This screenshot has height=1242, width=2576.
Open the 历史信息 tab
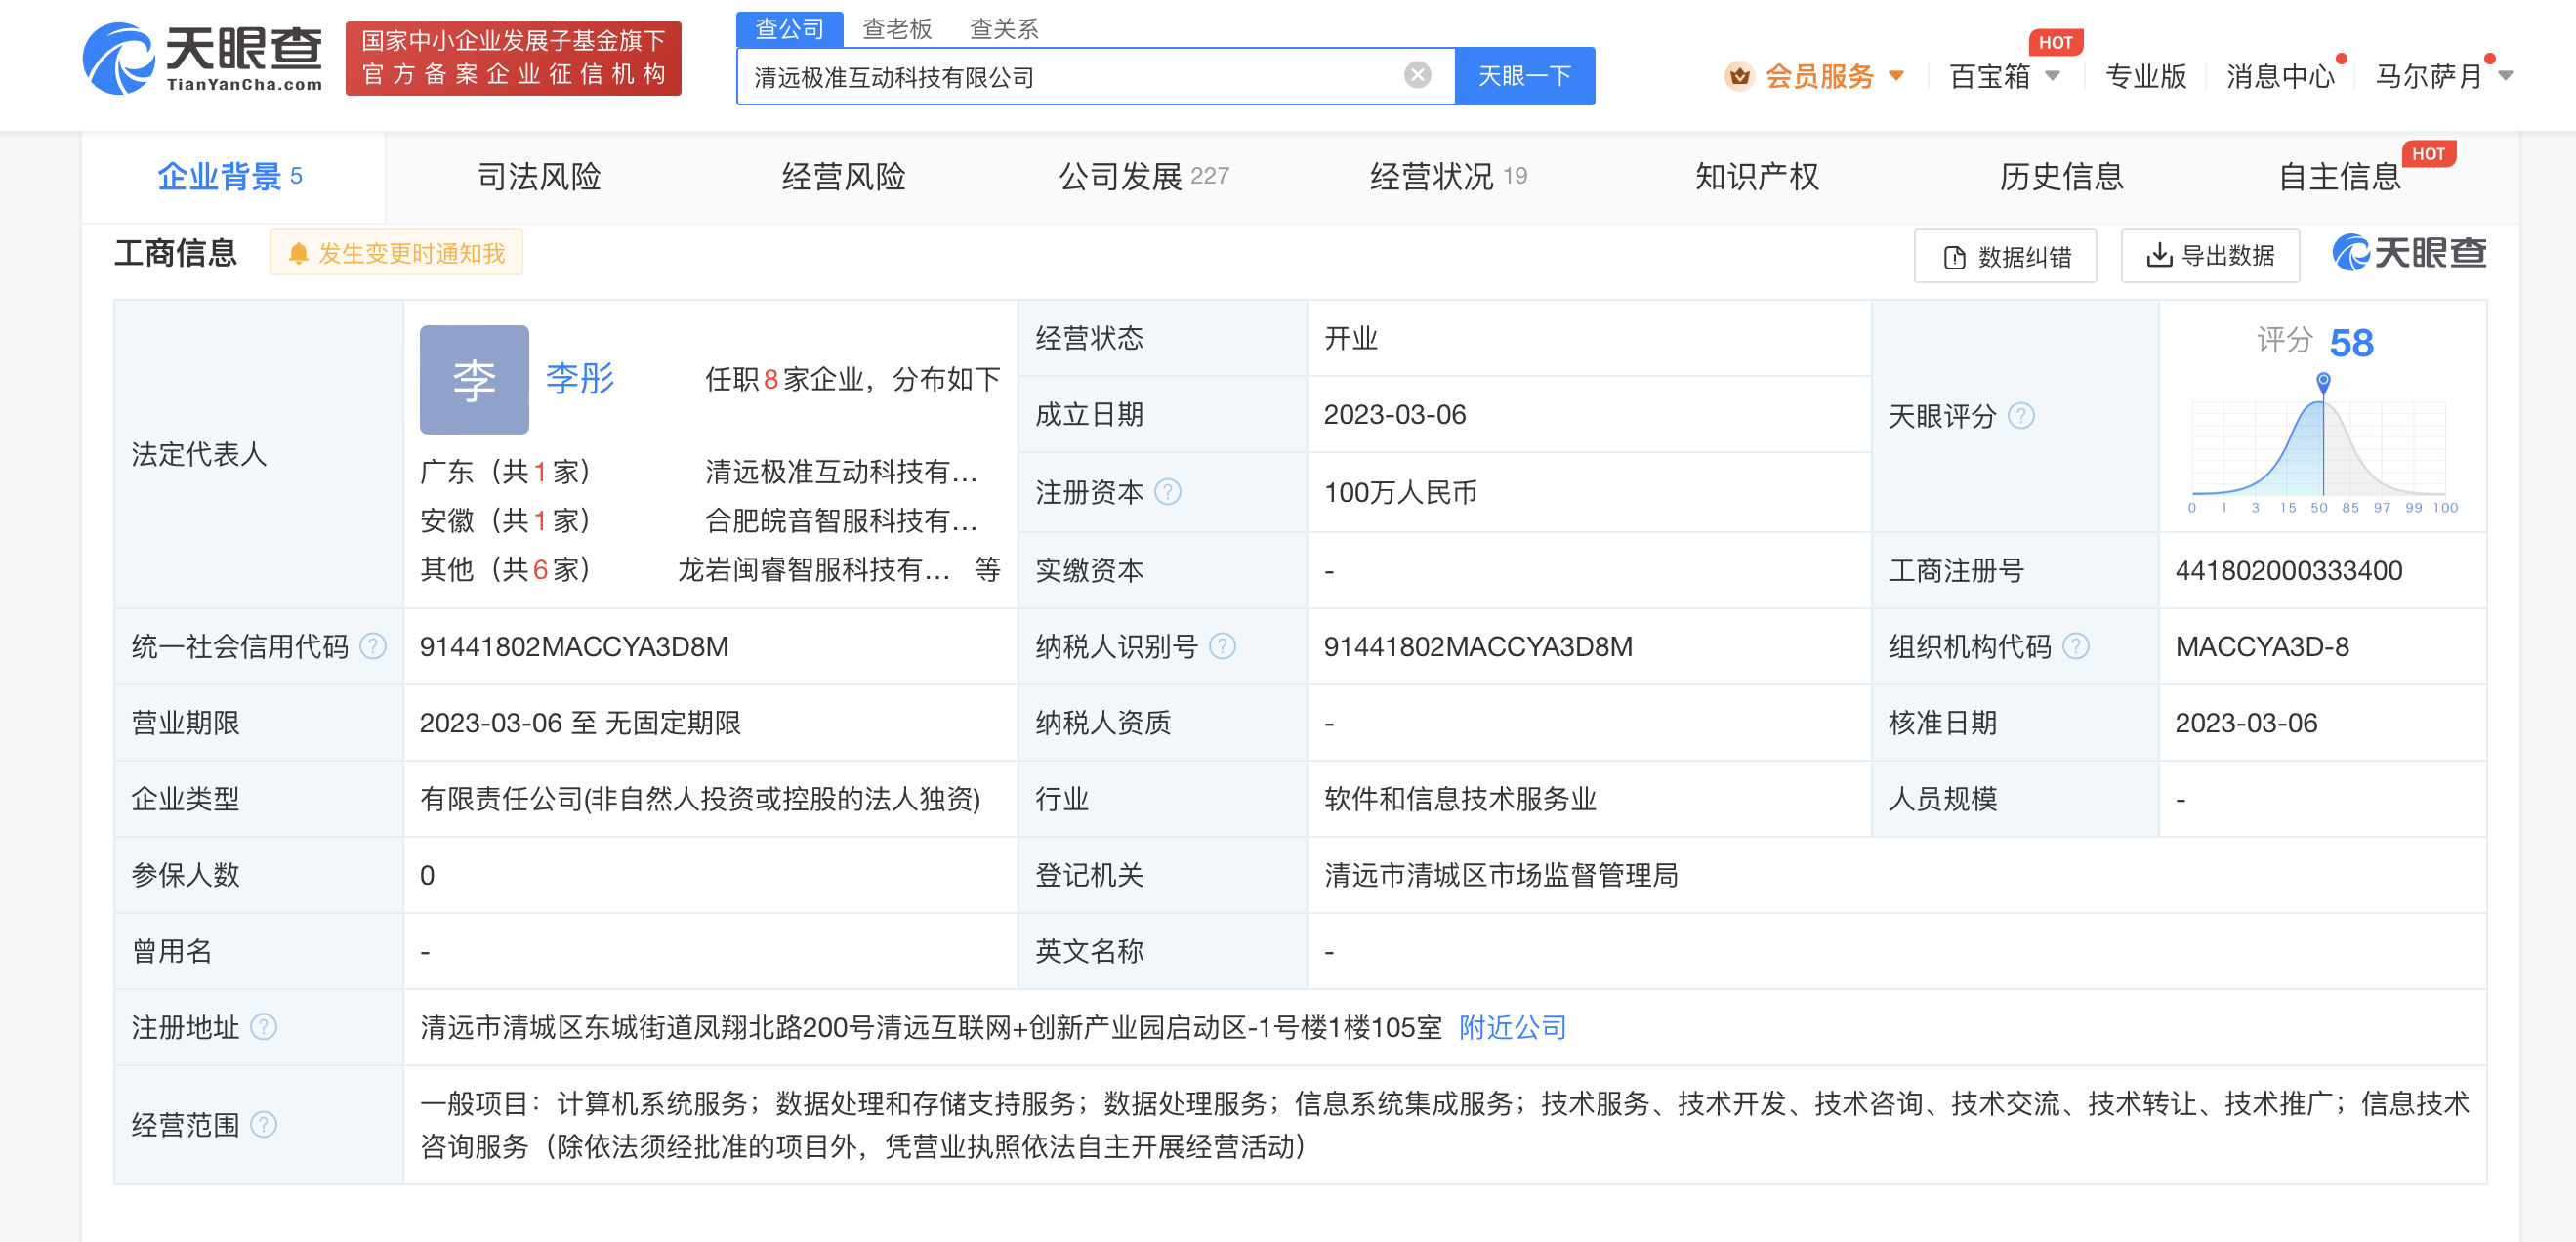tap(2060, 177)
